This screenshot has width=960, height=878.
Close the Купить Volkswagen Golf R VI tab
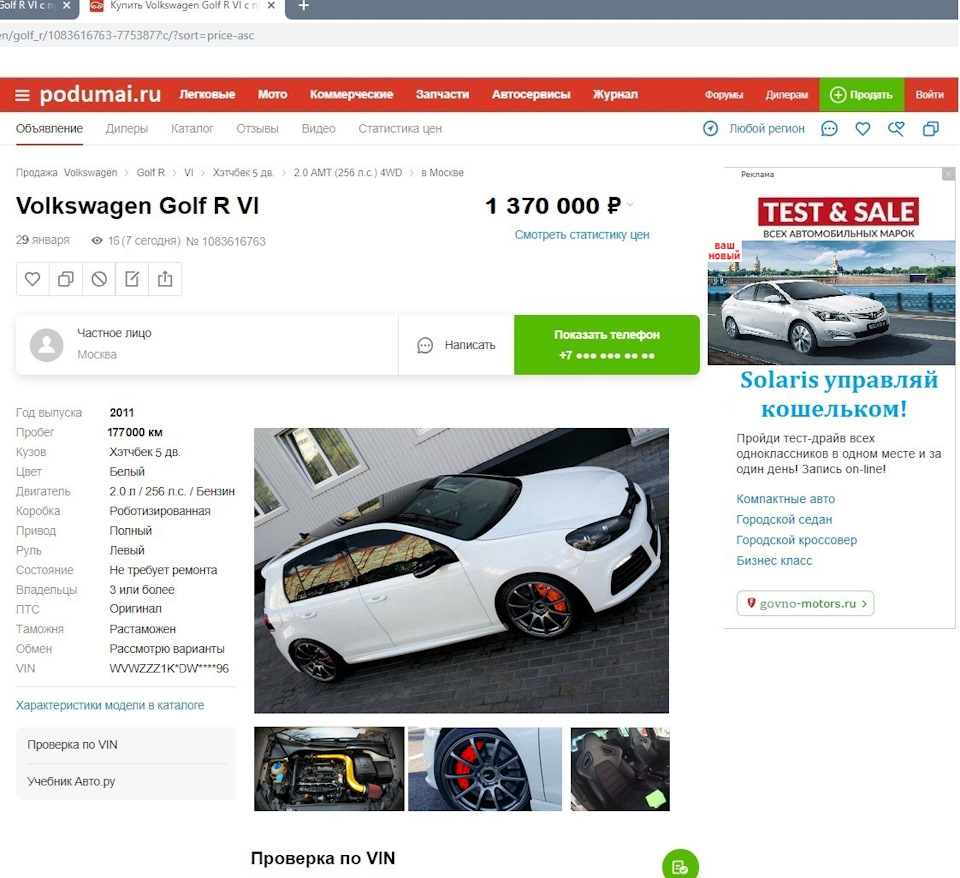click(x=271, y=6)
